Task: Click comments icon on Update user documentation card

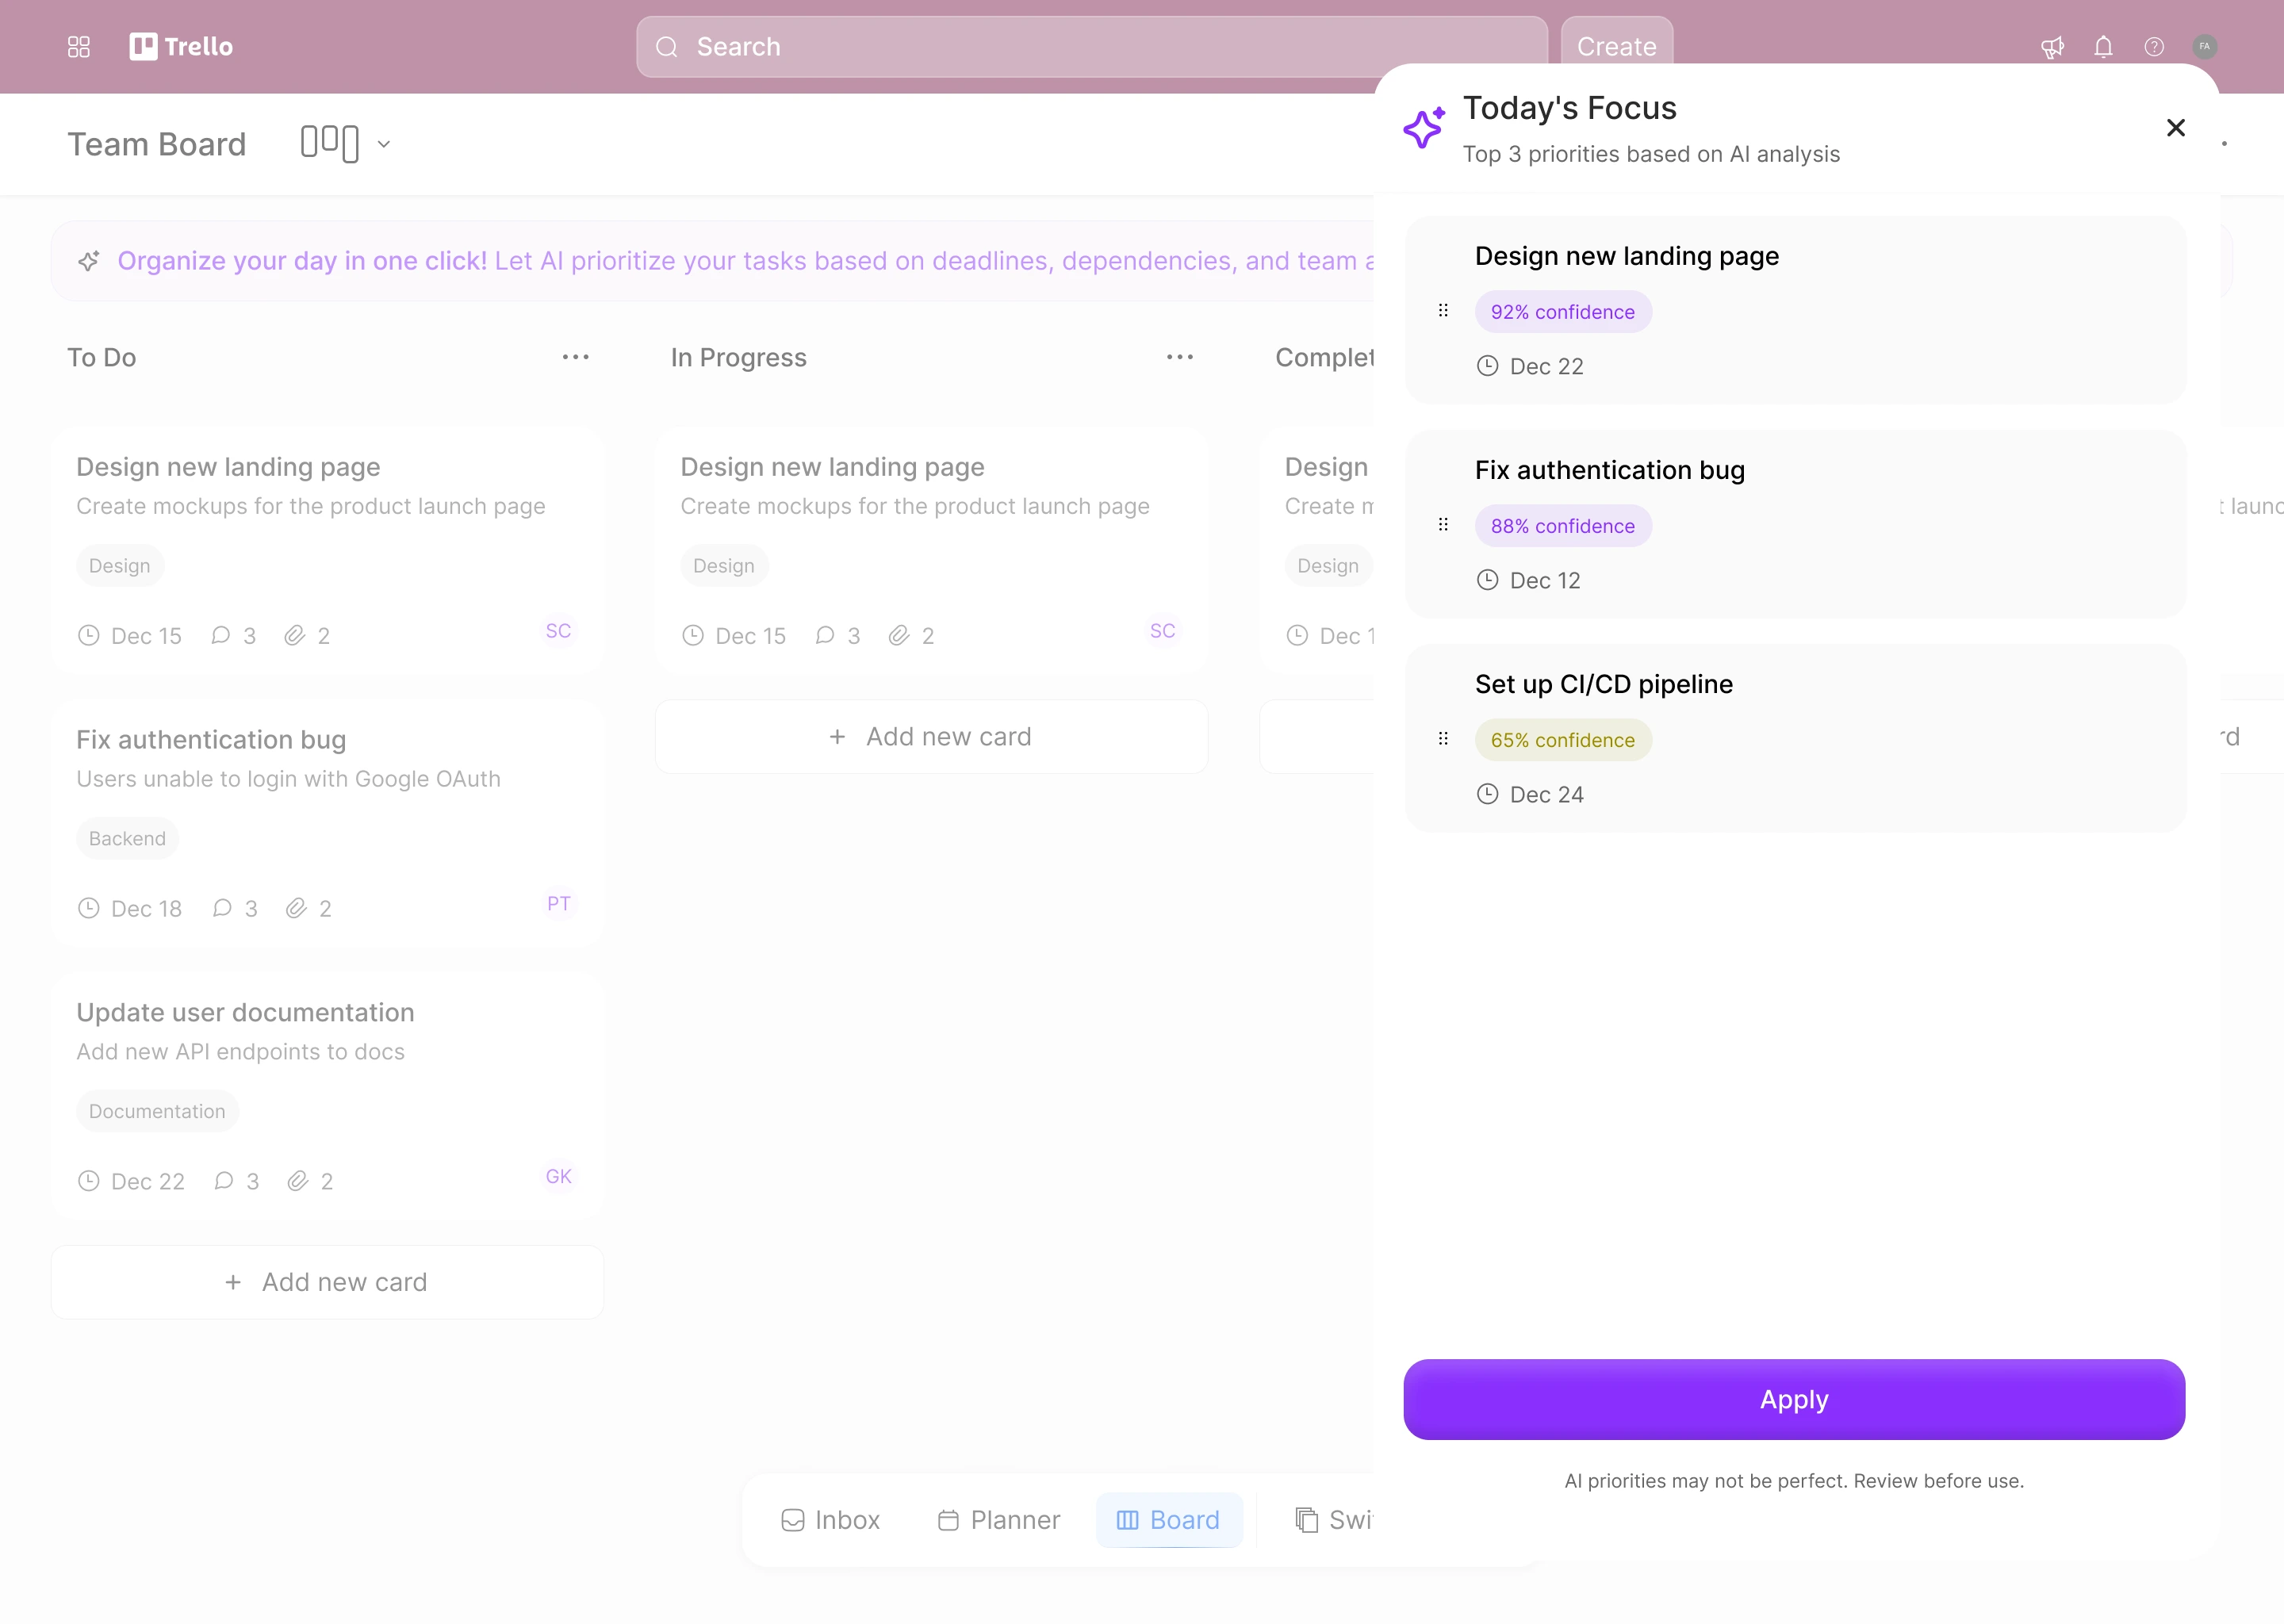Action: (224, 1181)
